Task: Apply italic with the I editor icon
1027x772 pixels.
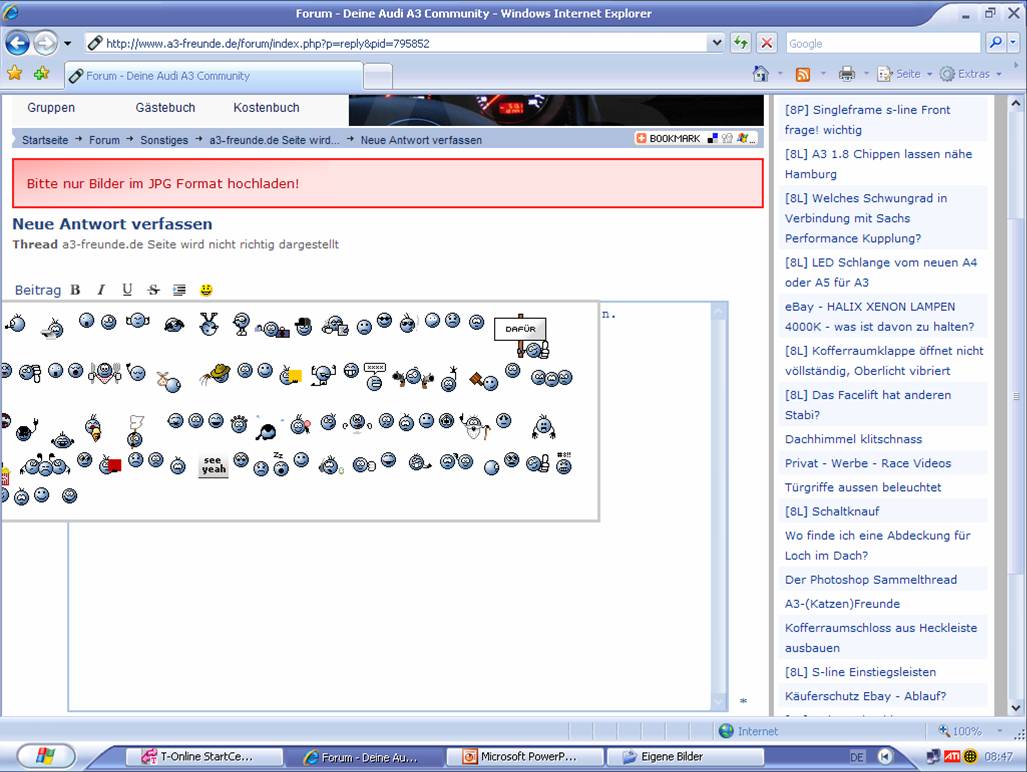Action: [101, 289]
